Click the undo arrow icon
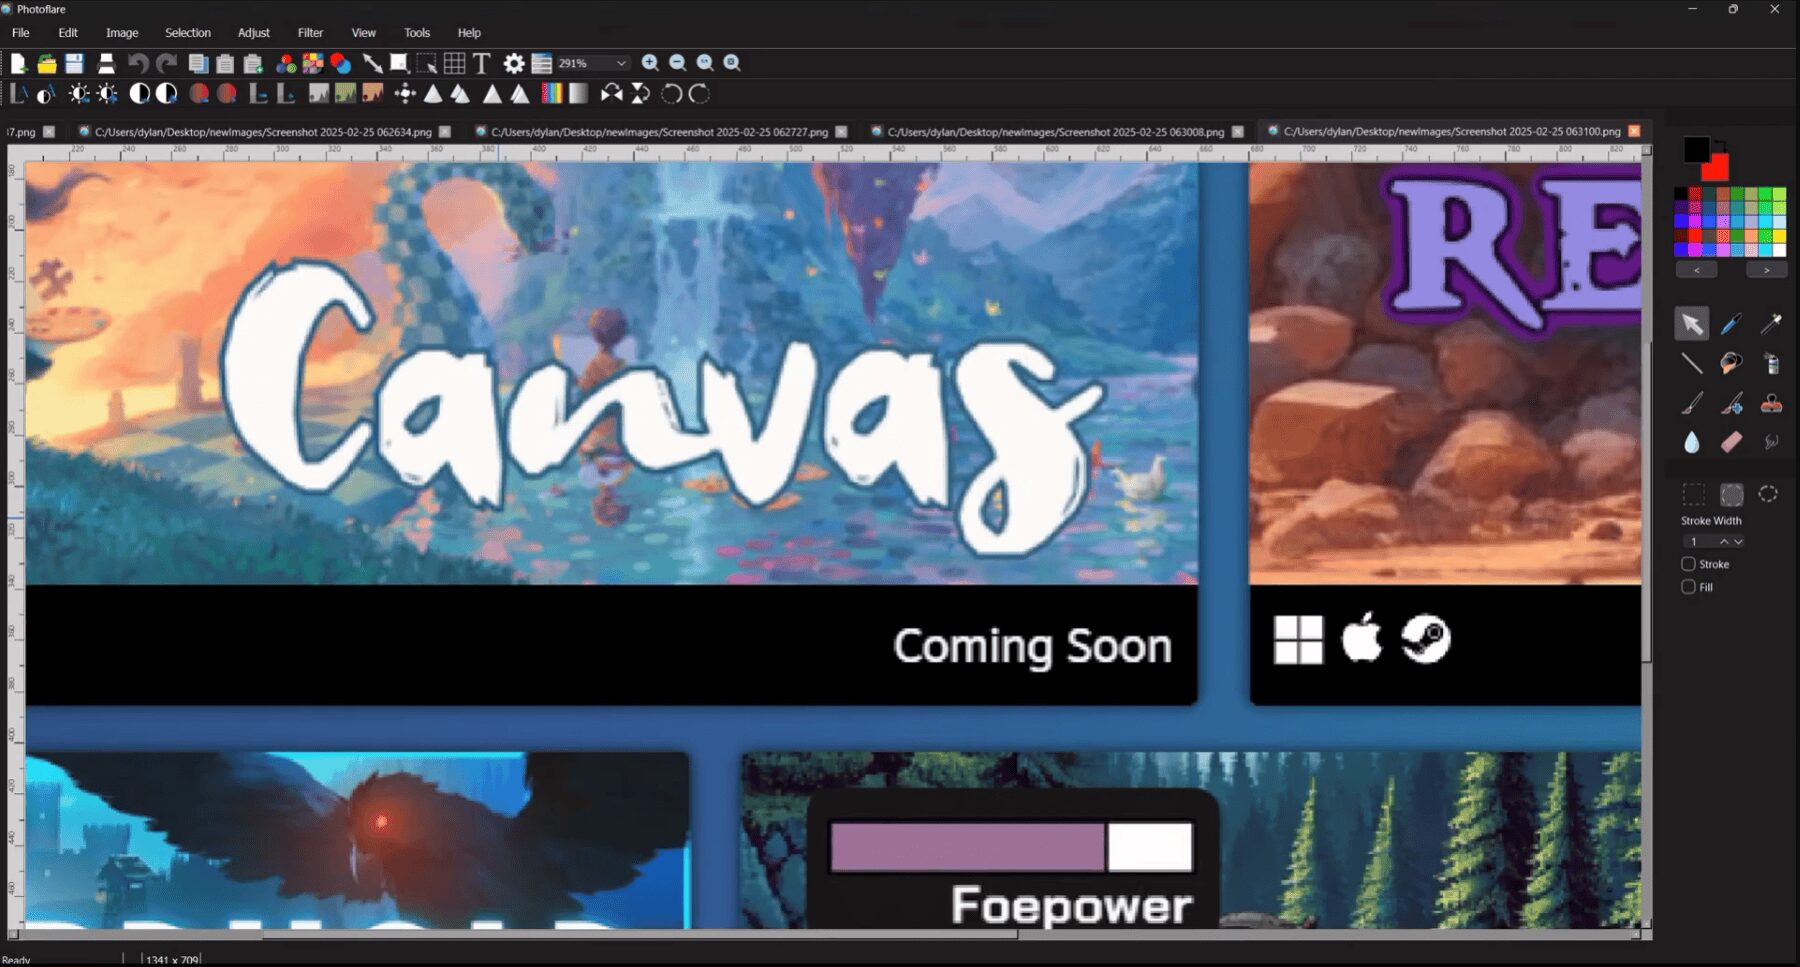This screenshot has width=1800, height=967. (138, 63)
